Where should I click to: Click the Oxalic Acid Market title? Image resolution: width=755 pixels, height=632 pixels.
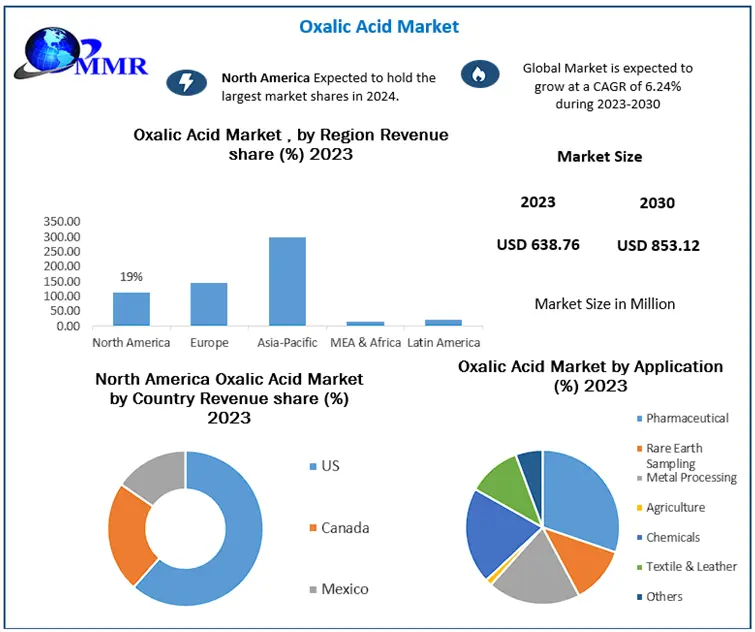(x=379, y=26)
